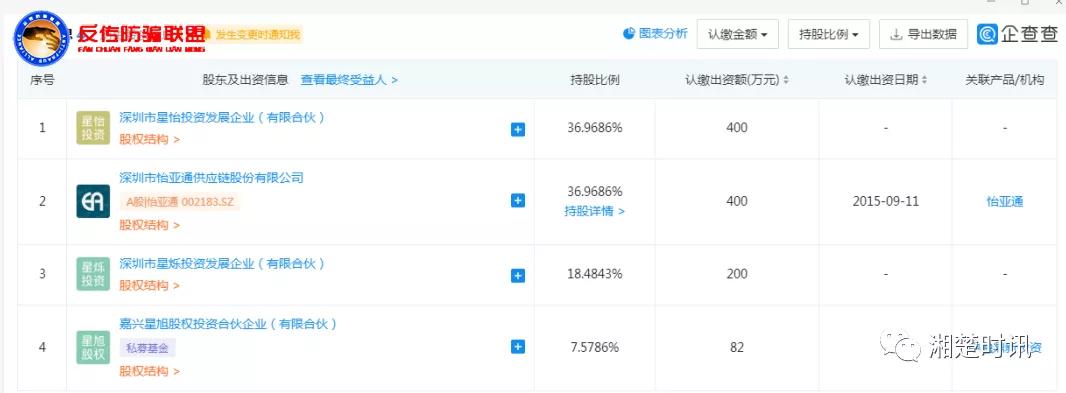Click the download icon in 导出数据

coord(896,34)
